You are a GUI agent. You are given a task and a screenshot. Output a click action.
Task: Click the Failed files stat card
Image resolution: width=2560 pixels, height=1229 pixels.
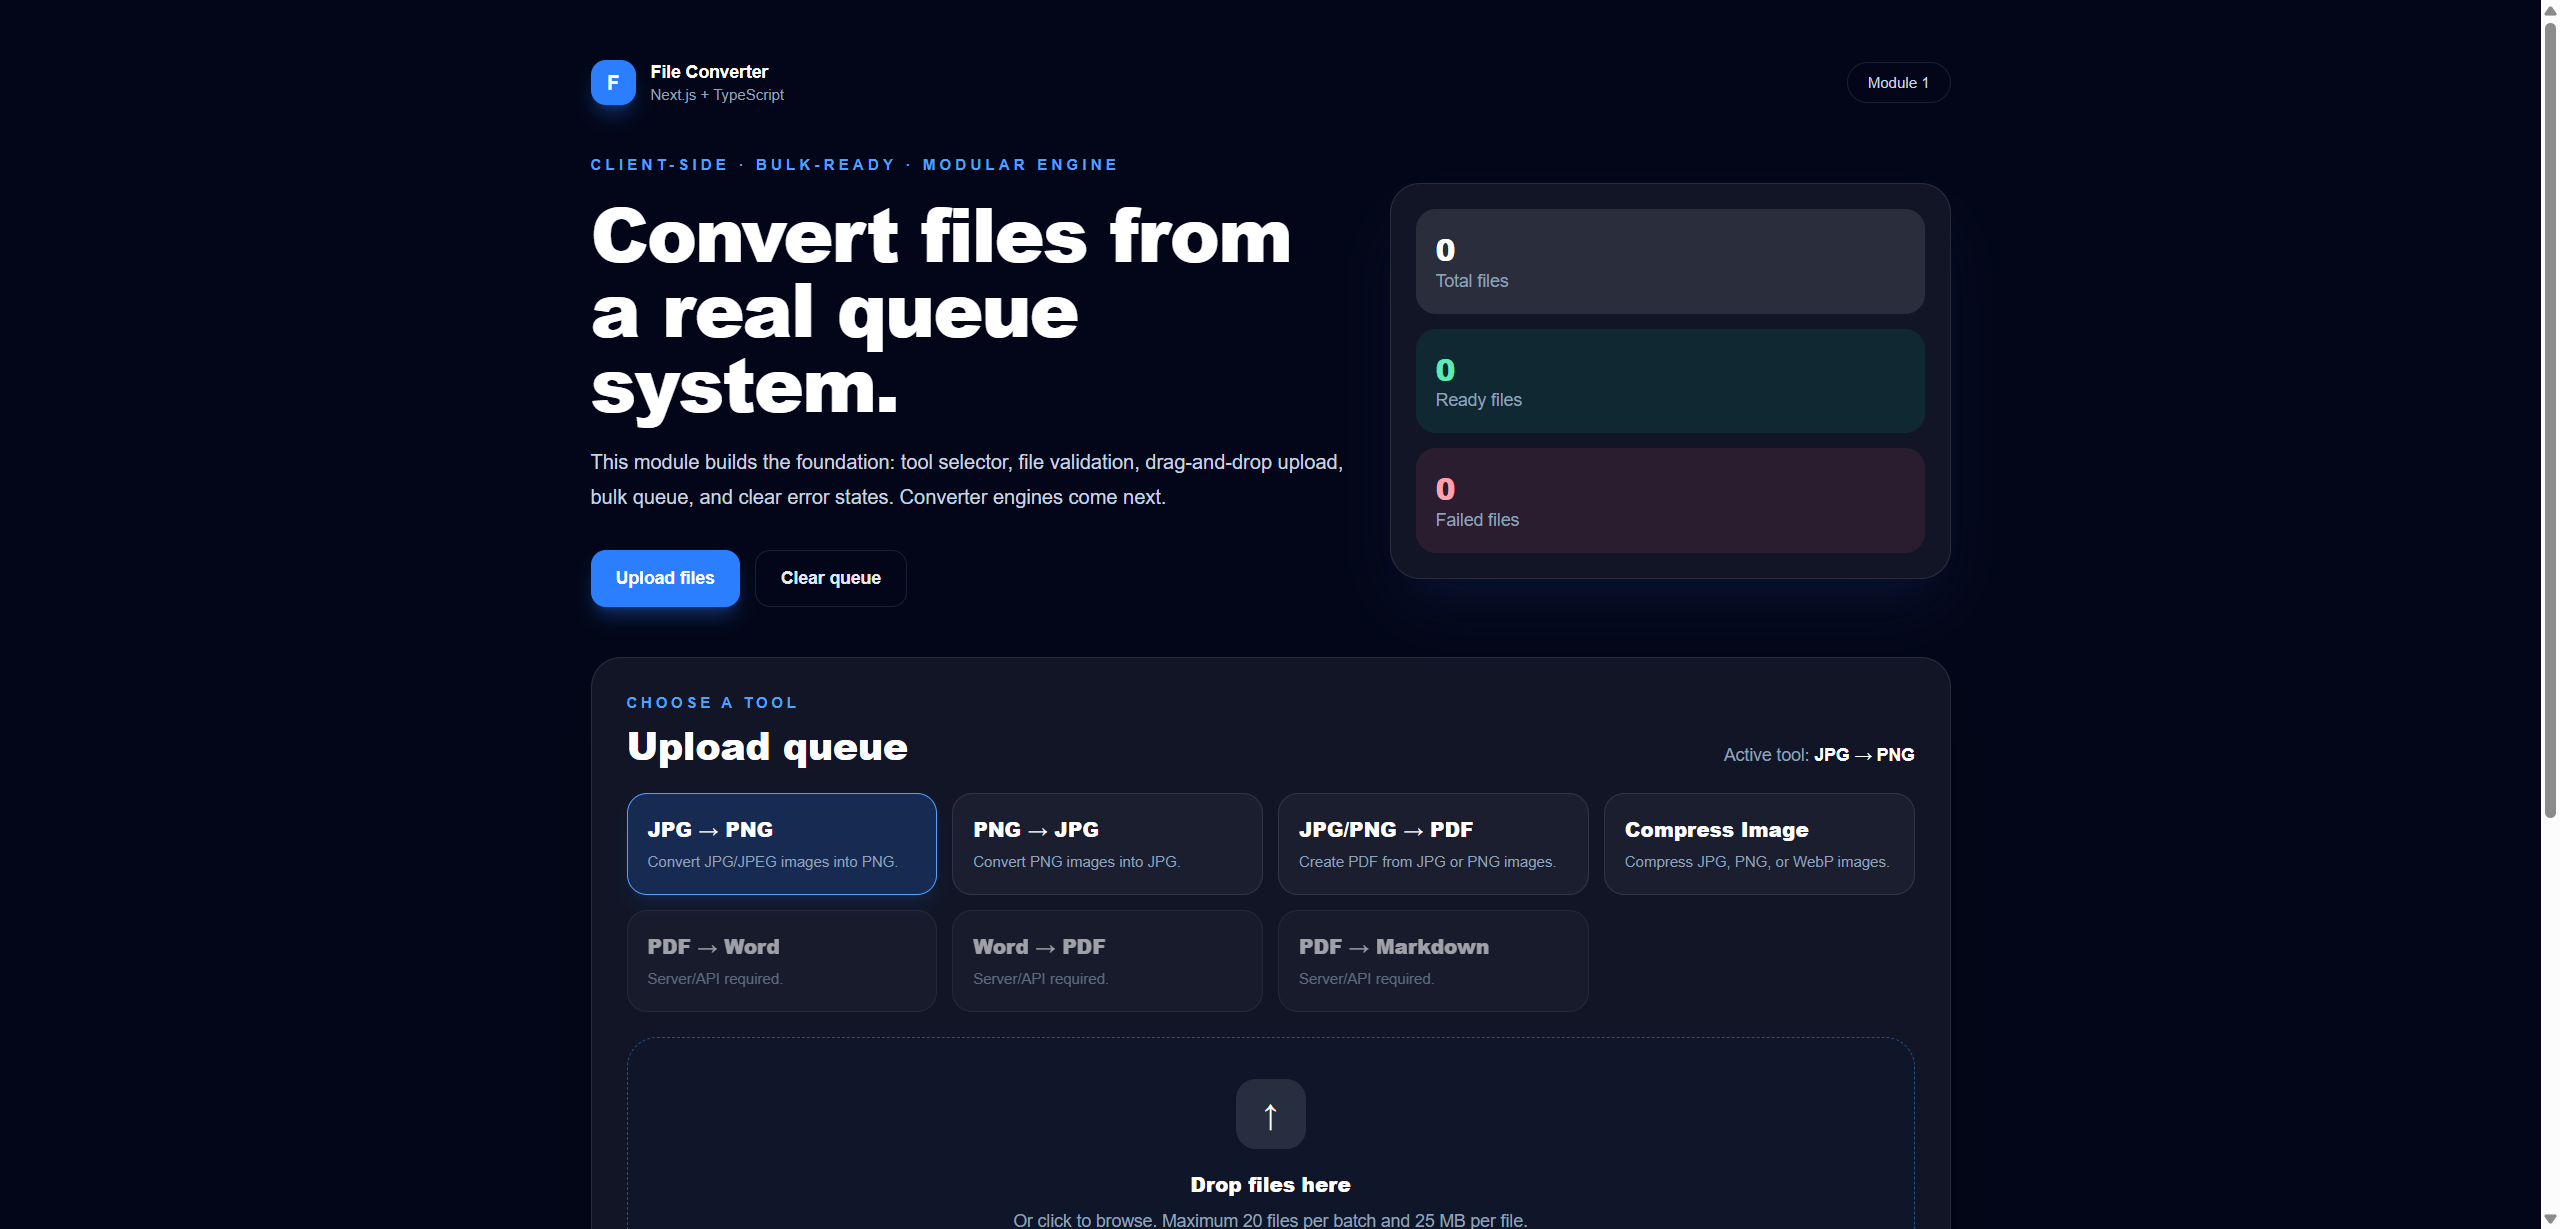coord(1670,500)
